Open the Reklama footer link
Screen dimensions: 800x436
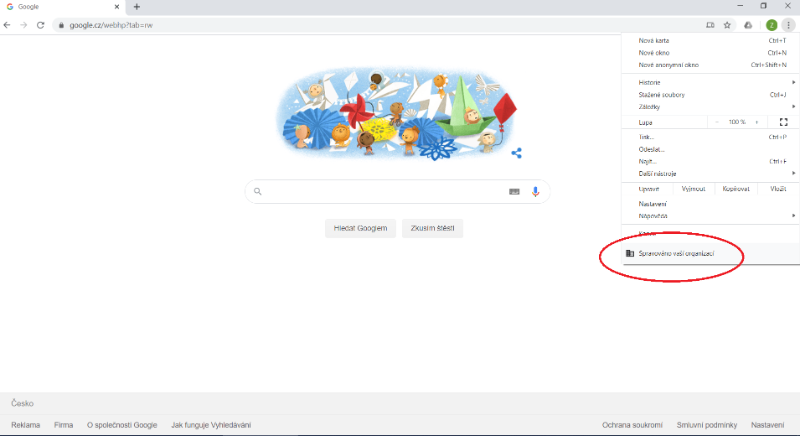(26, 425)
